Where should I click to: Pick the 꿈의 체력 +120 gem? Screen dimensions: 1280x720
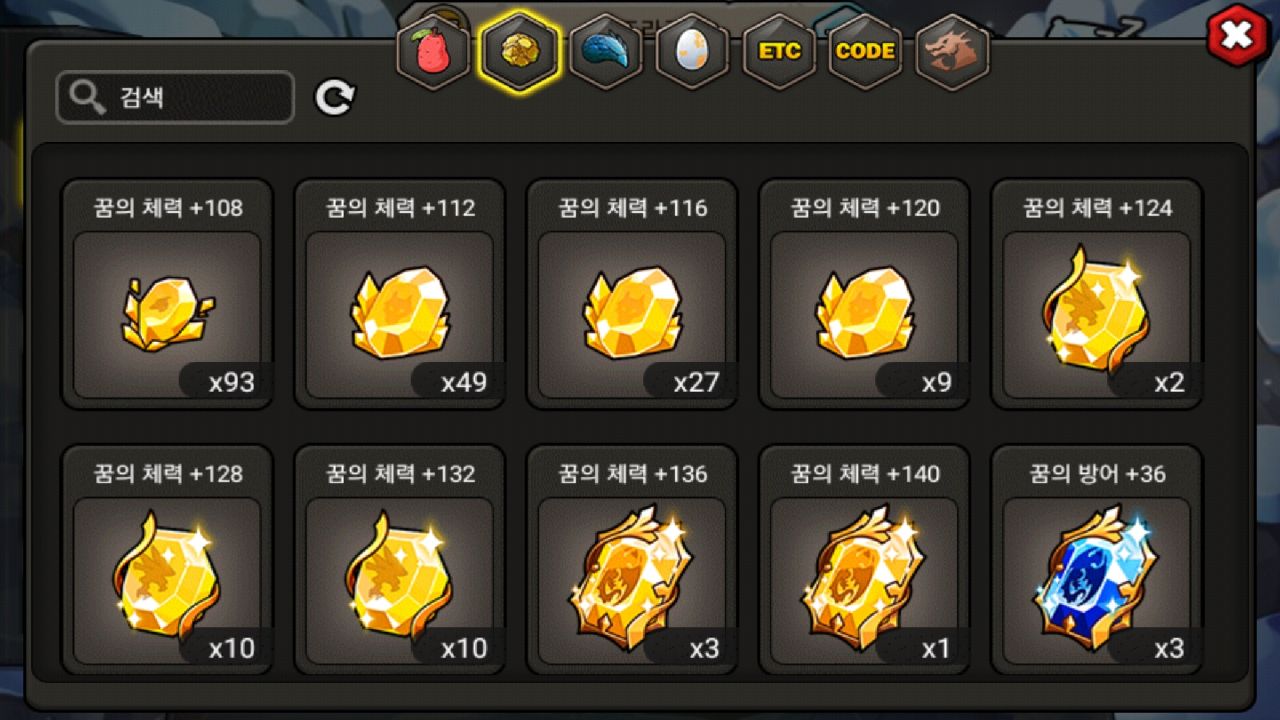(864, 294)
